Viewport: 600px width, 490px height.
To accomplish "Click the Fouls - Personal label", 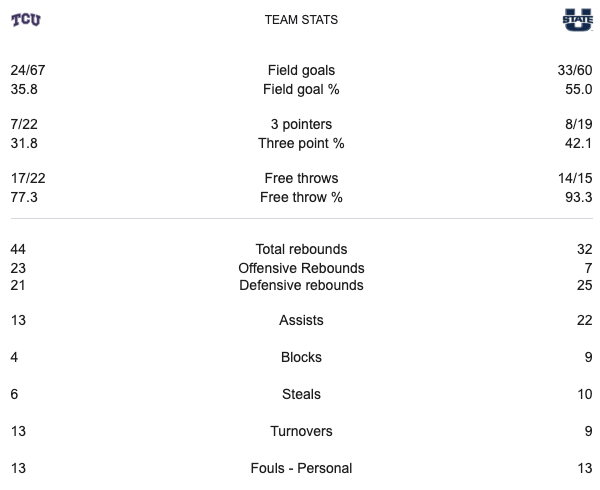I will click(301, 468).
